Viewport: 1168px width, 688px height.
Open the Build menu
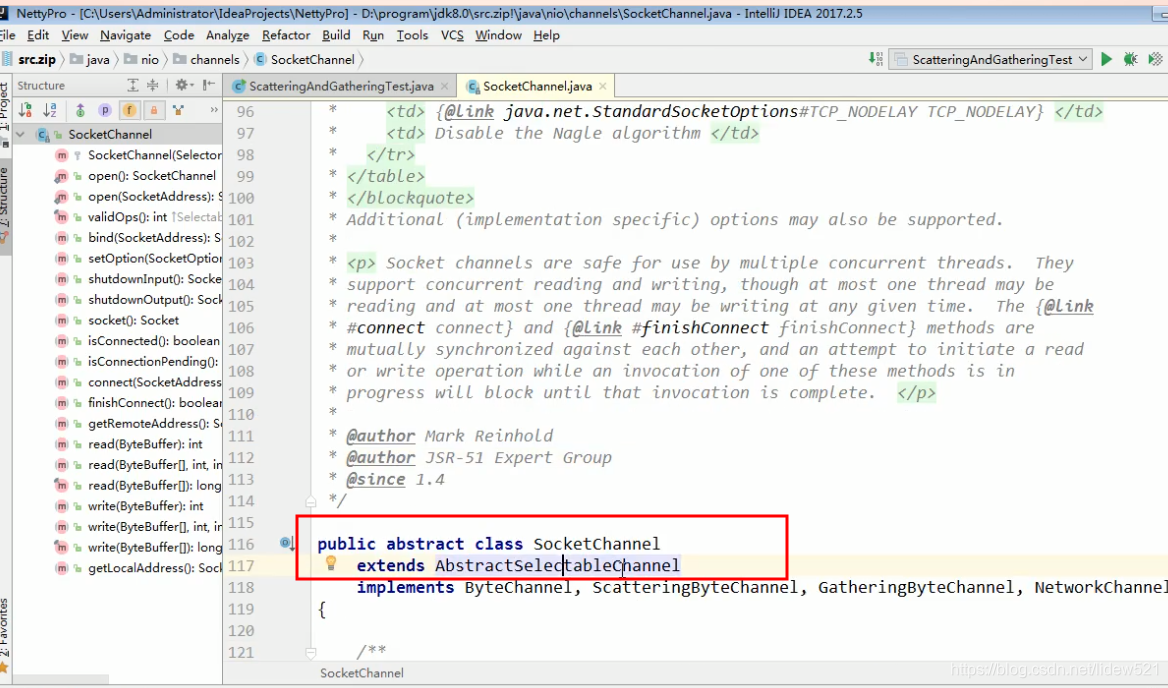336,35
